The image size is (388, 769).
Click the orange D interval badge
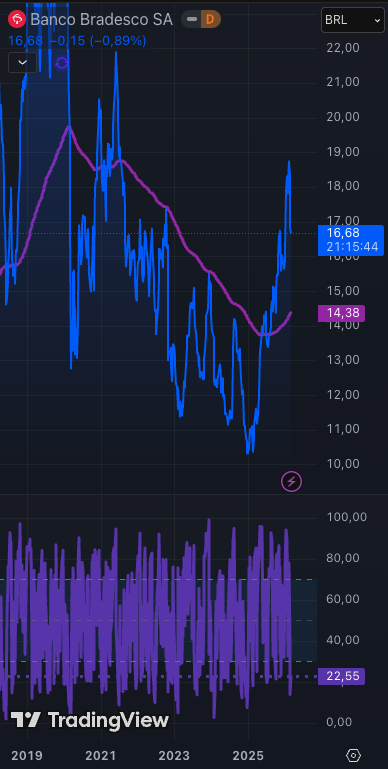(x=211, y=20)
